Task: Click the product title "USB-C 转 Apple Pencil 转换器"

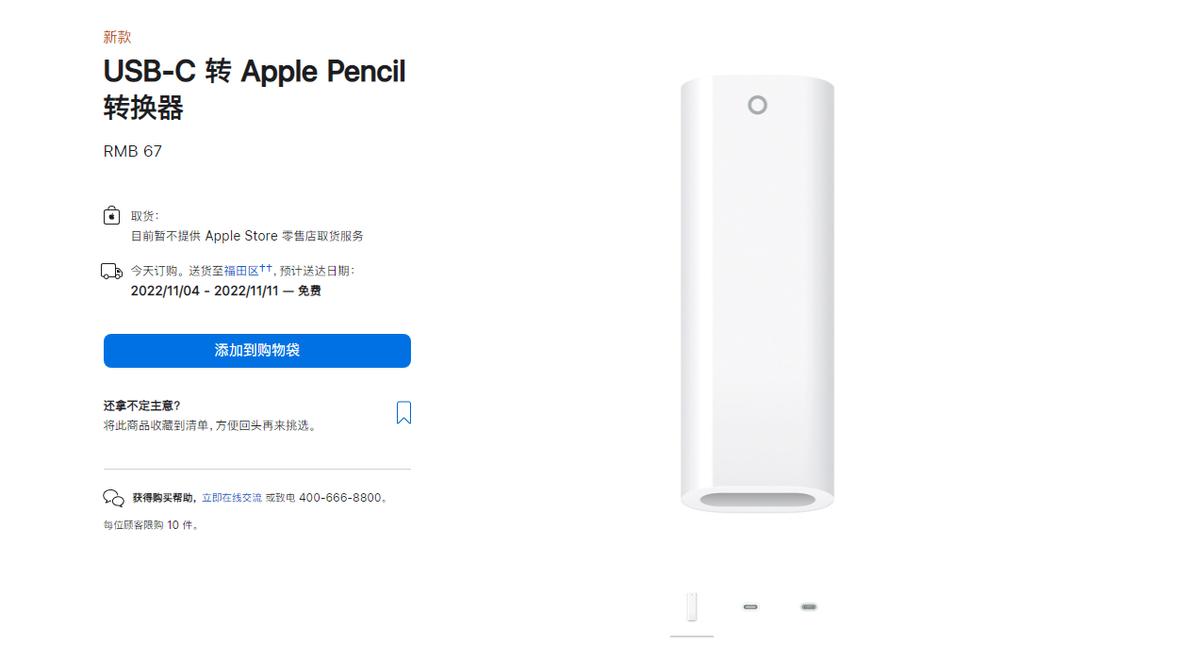Action: click(254, 90)
